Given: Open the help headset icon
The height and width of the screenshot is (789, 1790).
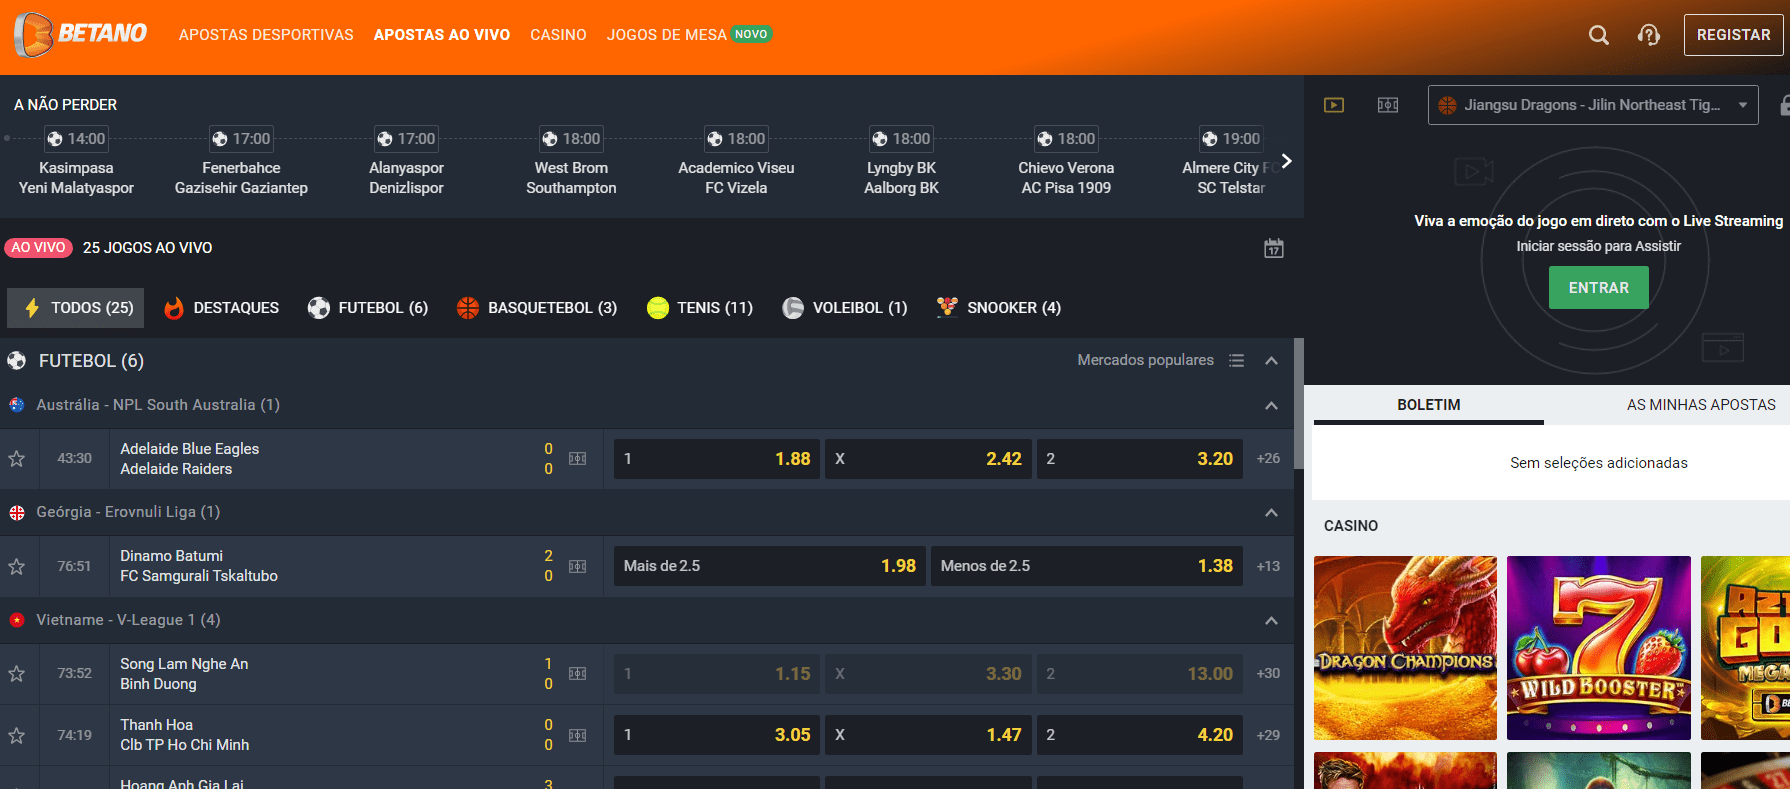Looking at the screenshot, I should (x=1649, y=35).
